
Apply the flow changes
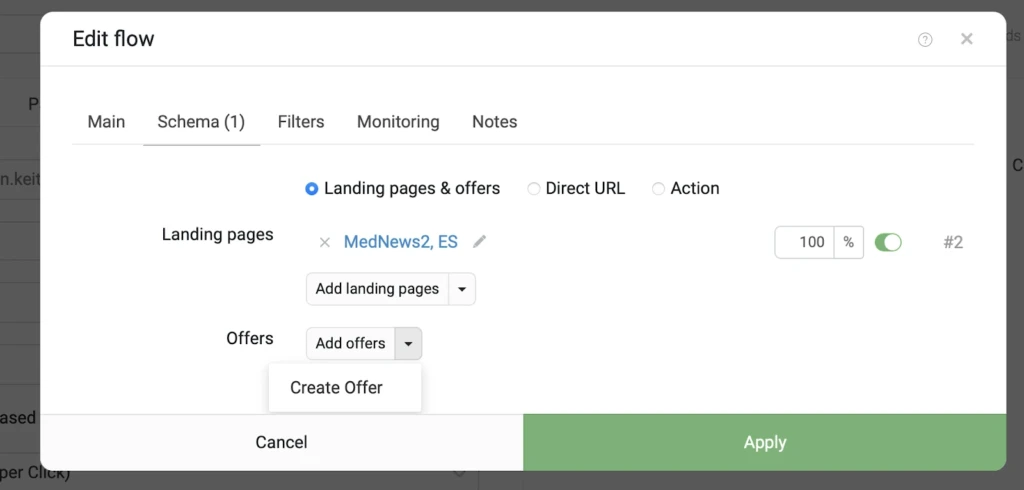pyautogui.click(x=765, y=442)
